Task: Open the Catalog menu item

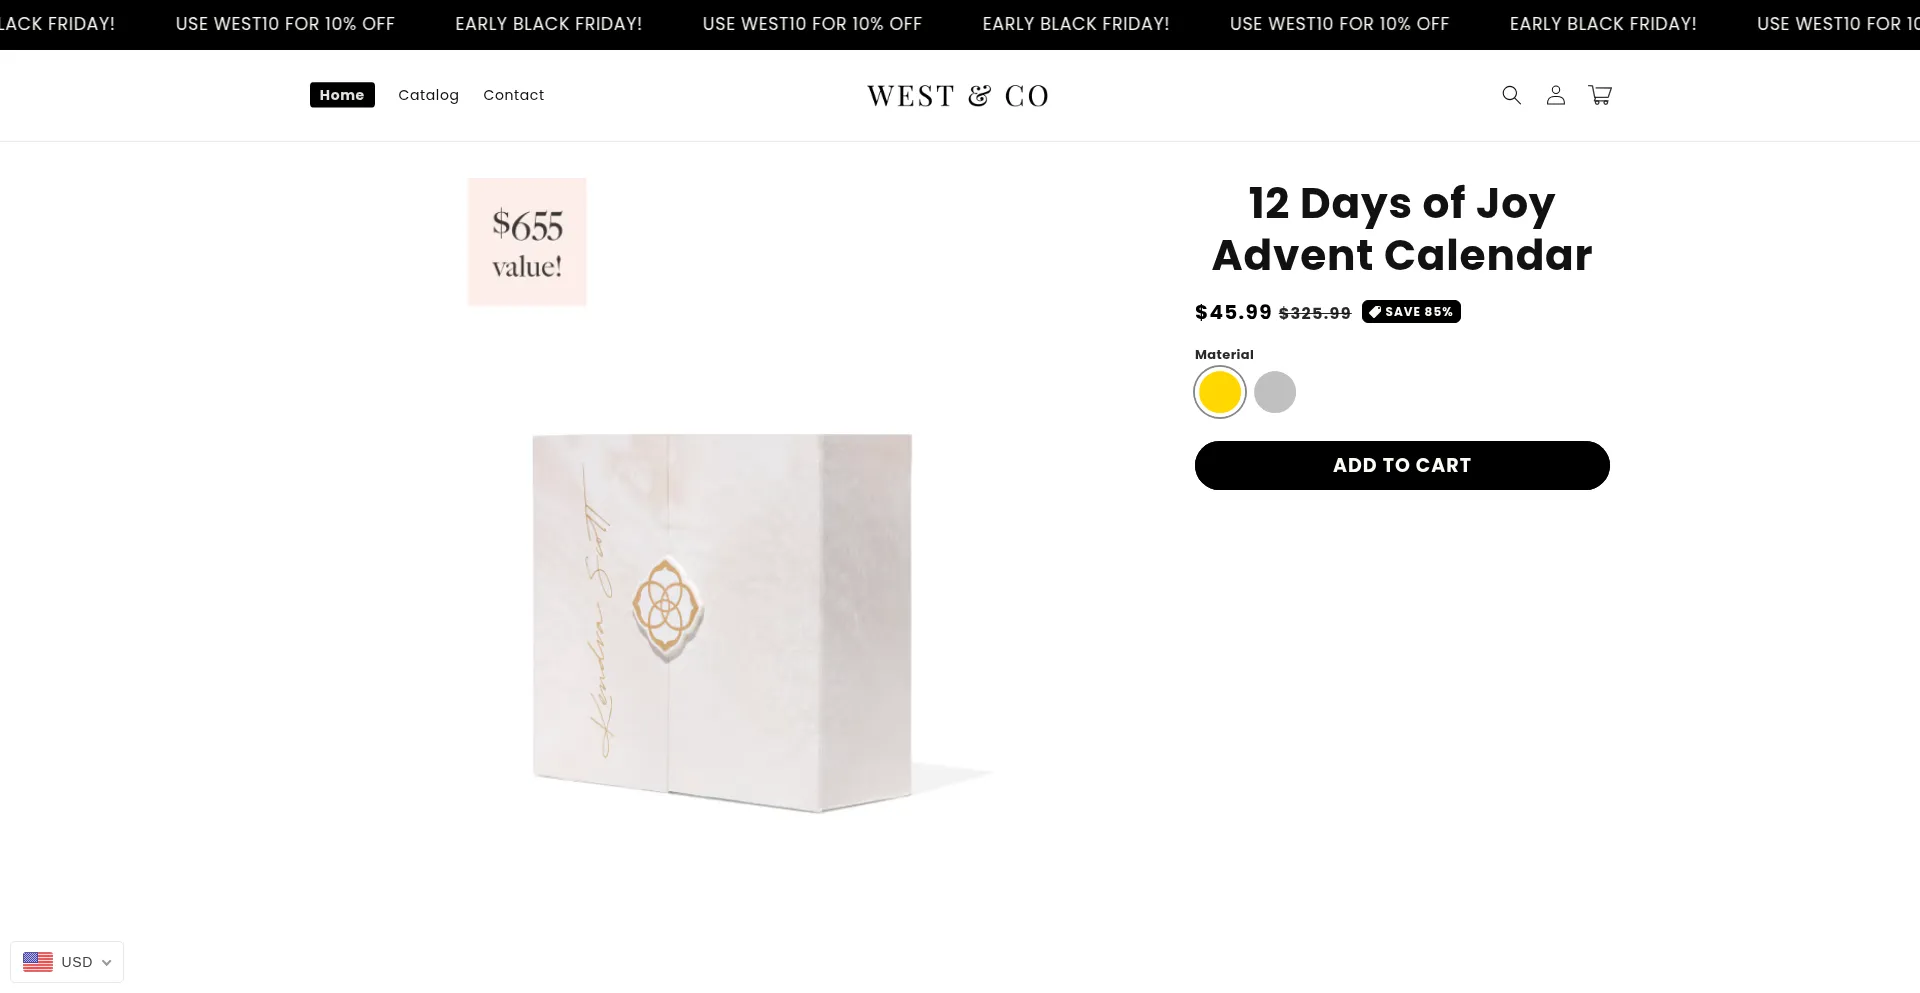Action: [x=428, y=95]
